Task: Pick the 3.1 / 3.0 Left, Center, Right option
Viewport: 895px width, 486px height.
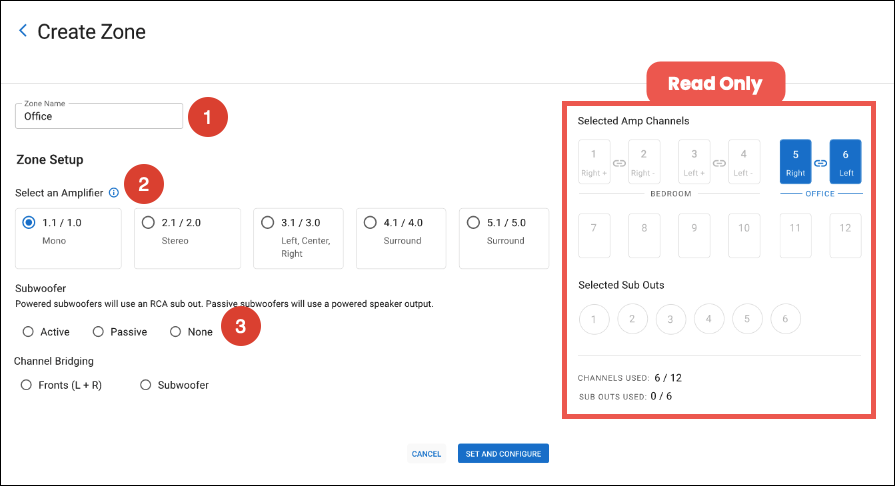Action: click(267, 222)
